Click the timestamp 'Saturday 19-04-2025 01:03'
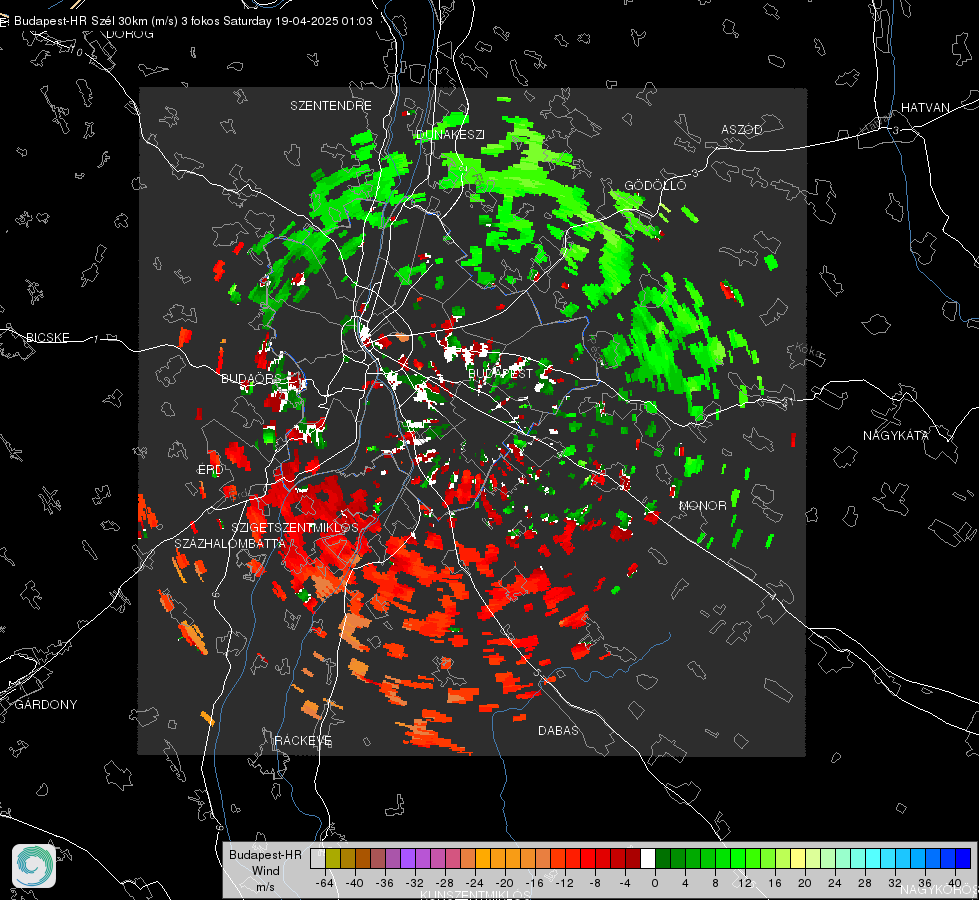 [298, 21]
